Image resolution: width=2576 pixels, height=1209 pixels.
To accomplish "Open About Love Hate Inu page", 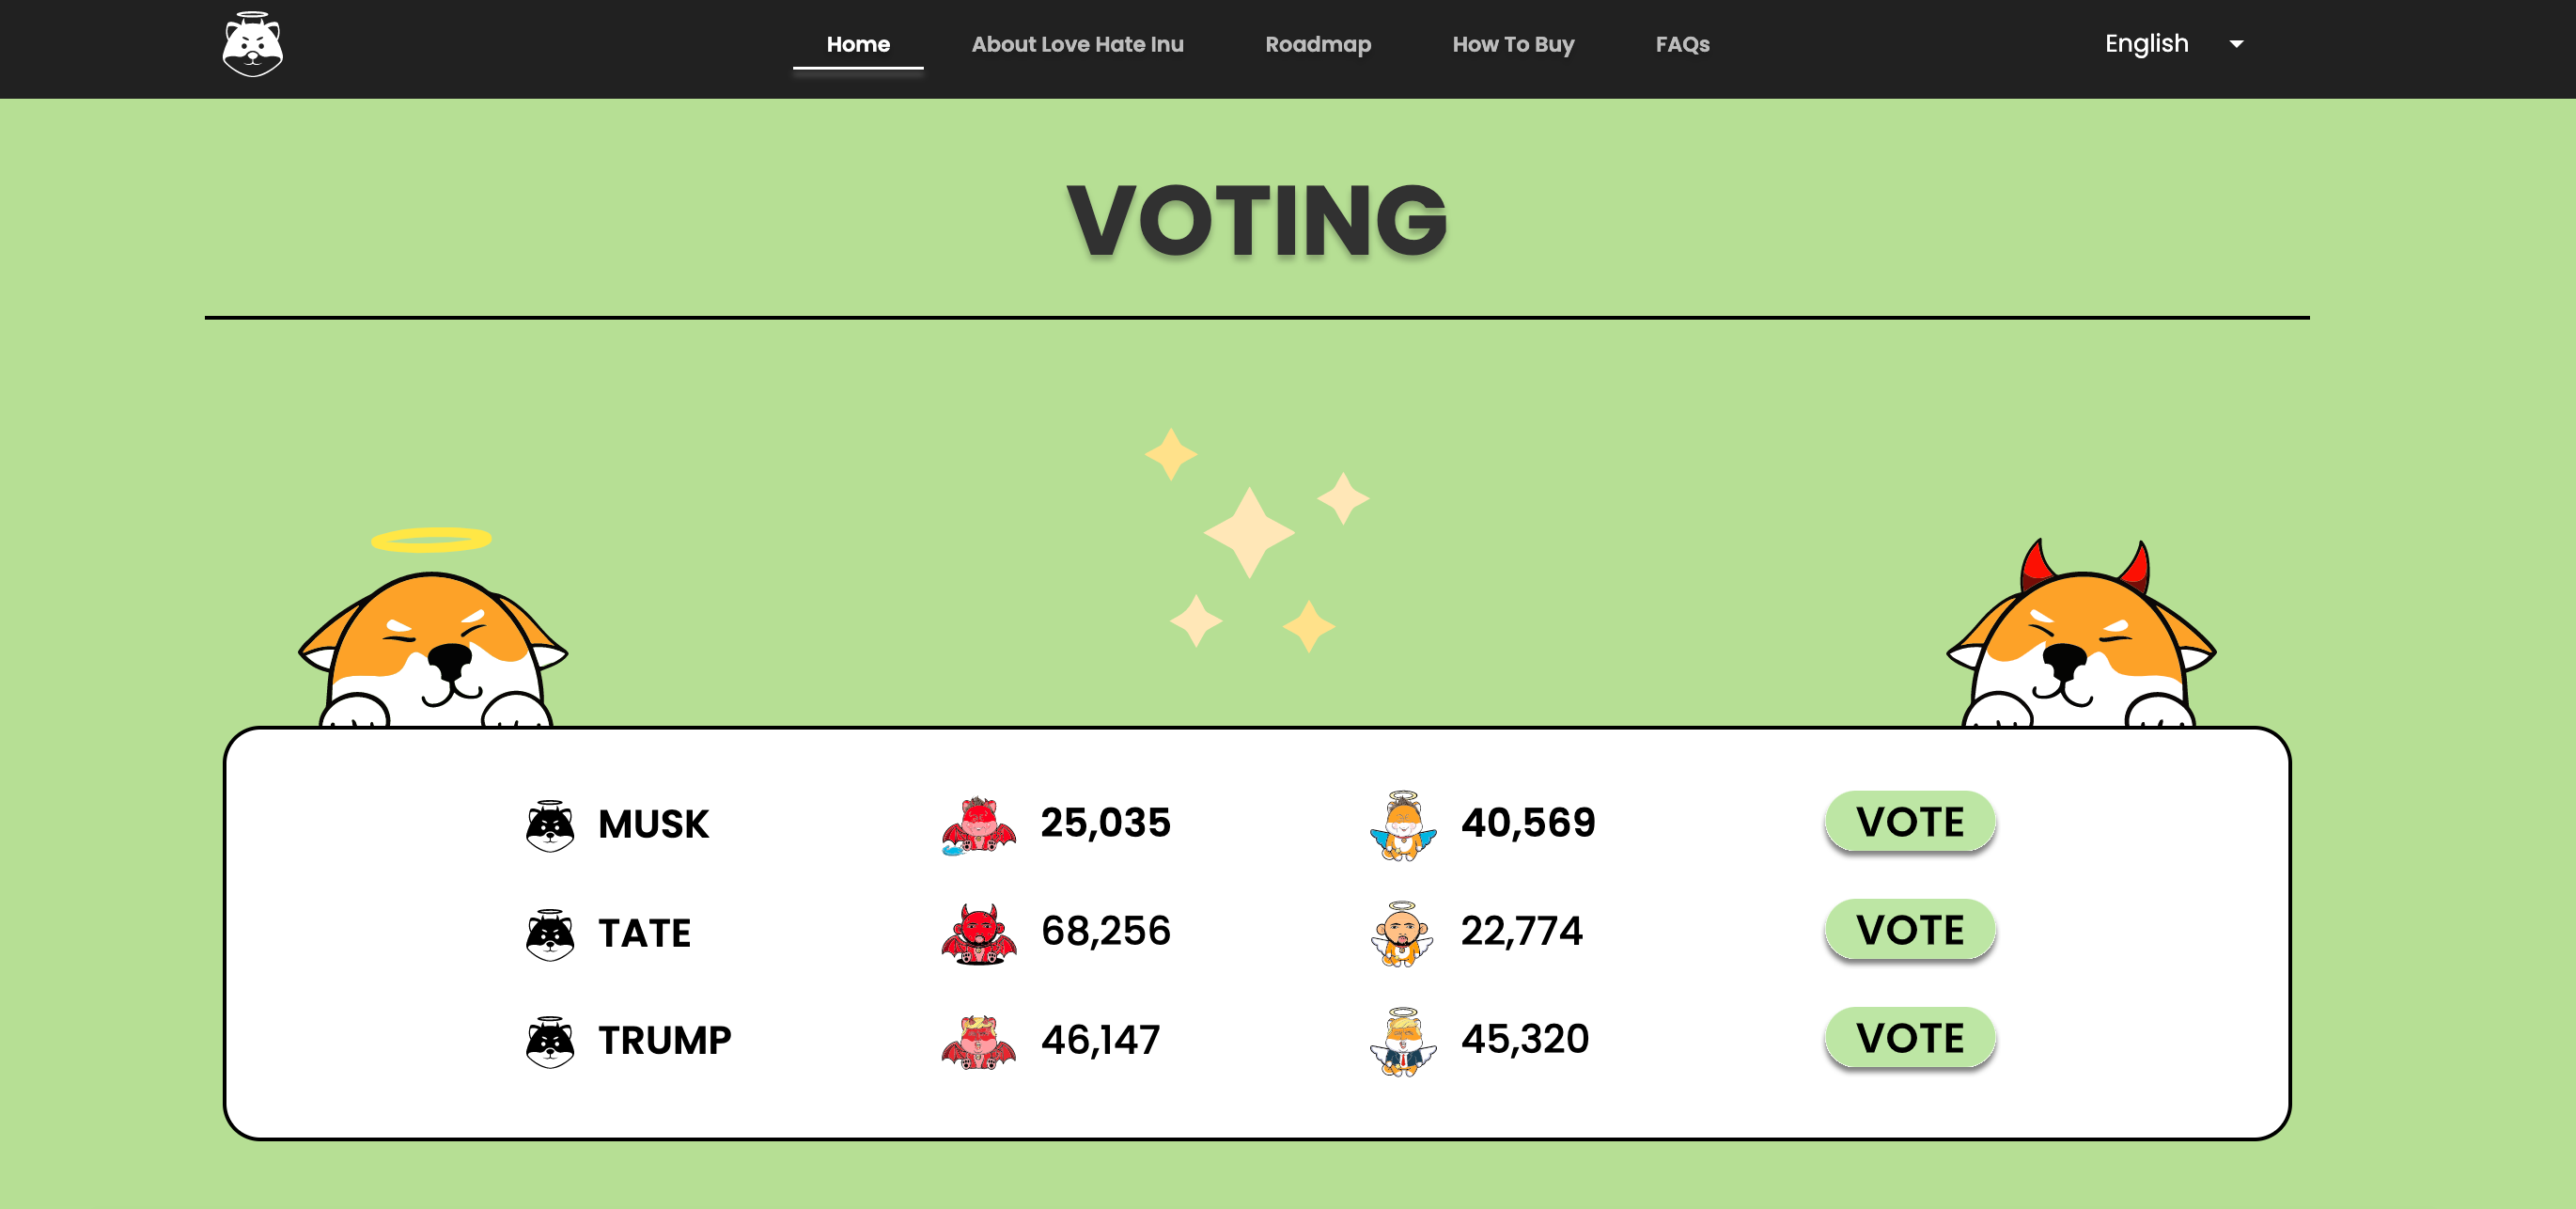I will coord(1077,44).
